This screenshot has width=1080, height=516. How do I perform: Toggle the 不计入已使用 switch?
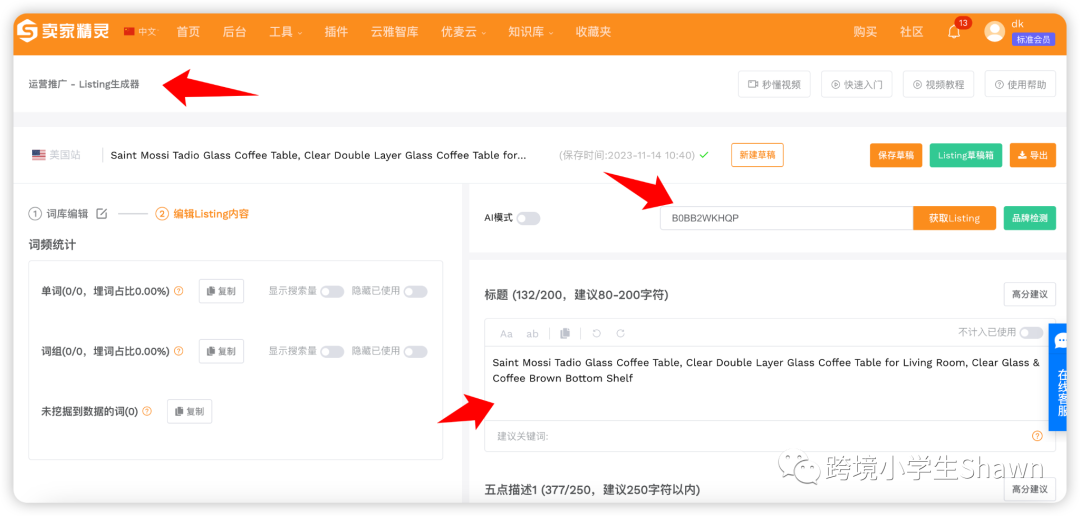coord(1031,333)
